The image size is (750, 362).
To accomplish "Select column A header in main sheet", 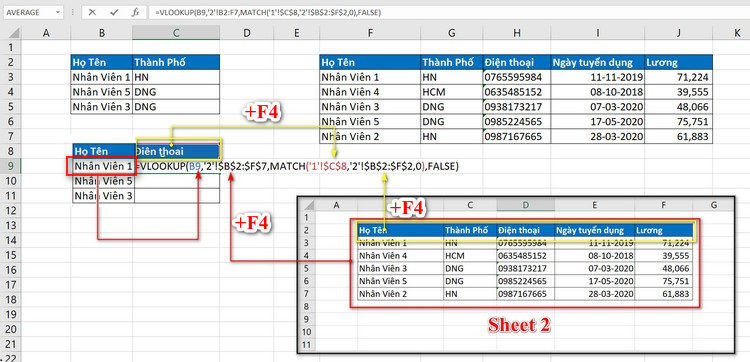I will coord(46,33).
